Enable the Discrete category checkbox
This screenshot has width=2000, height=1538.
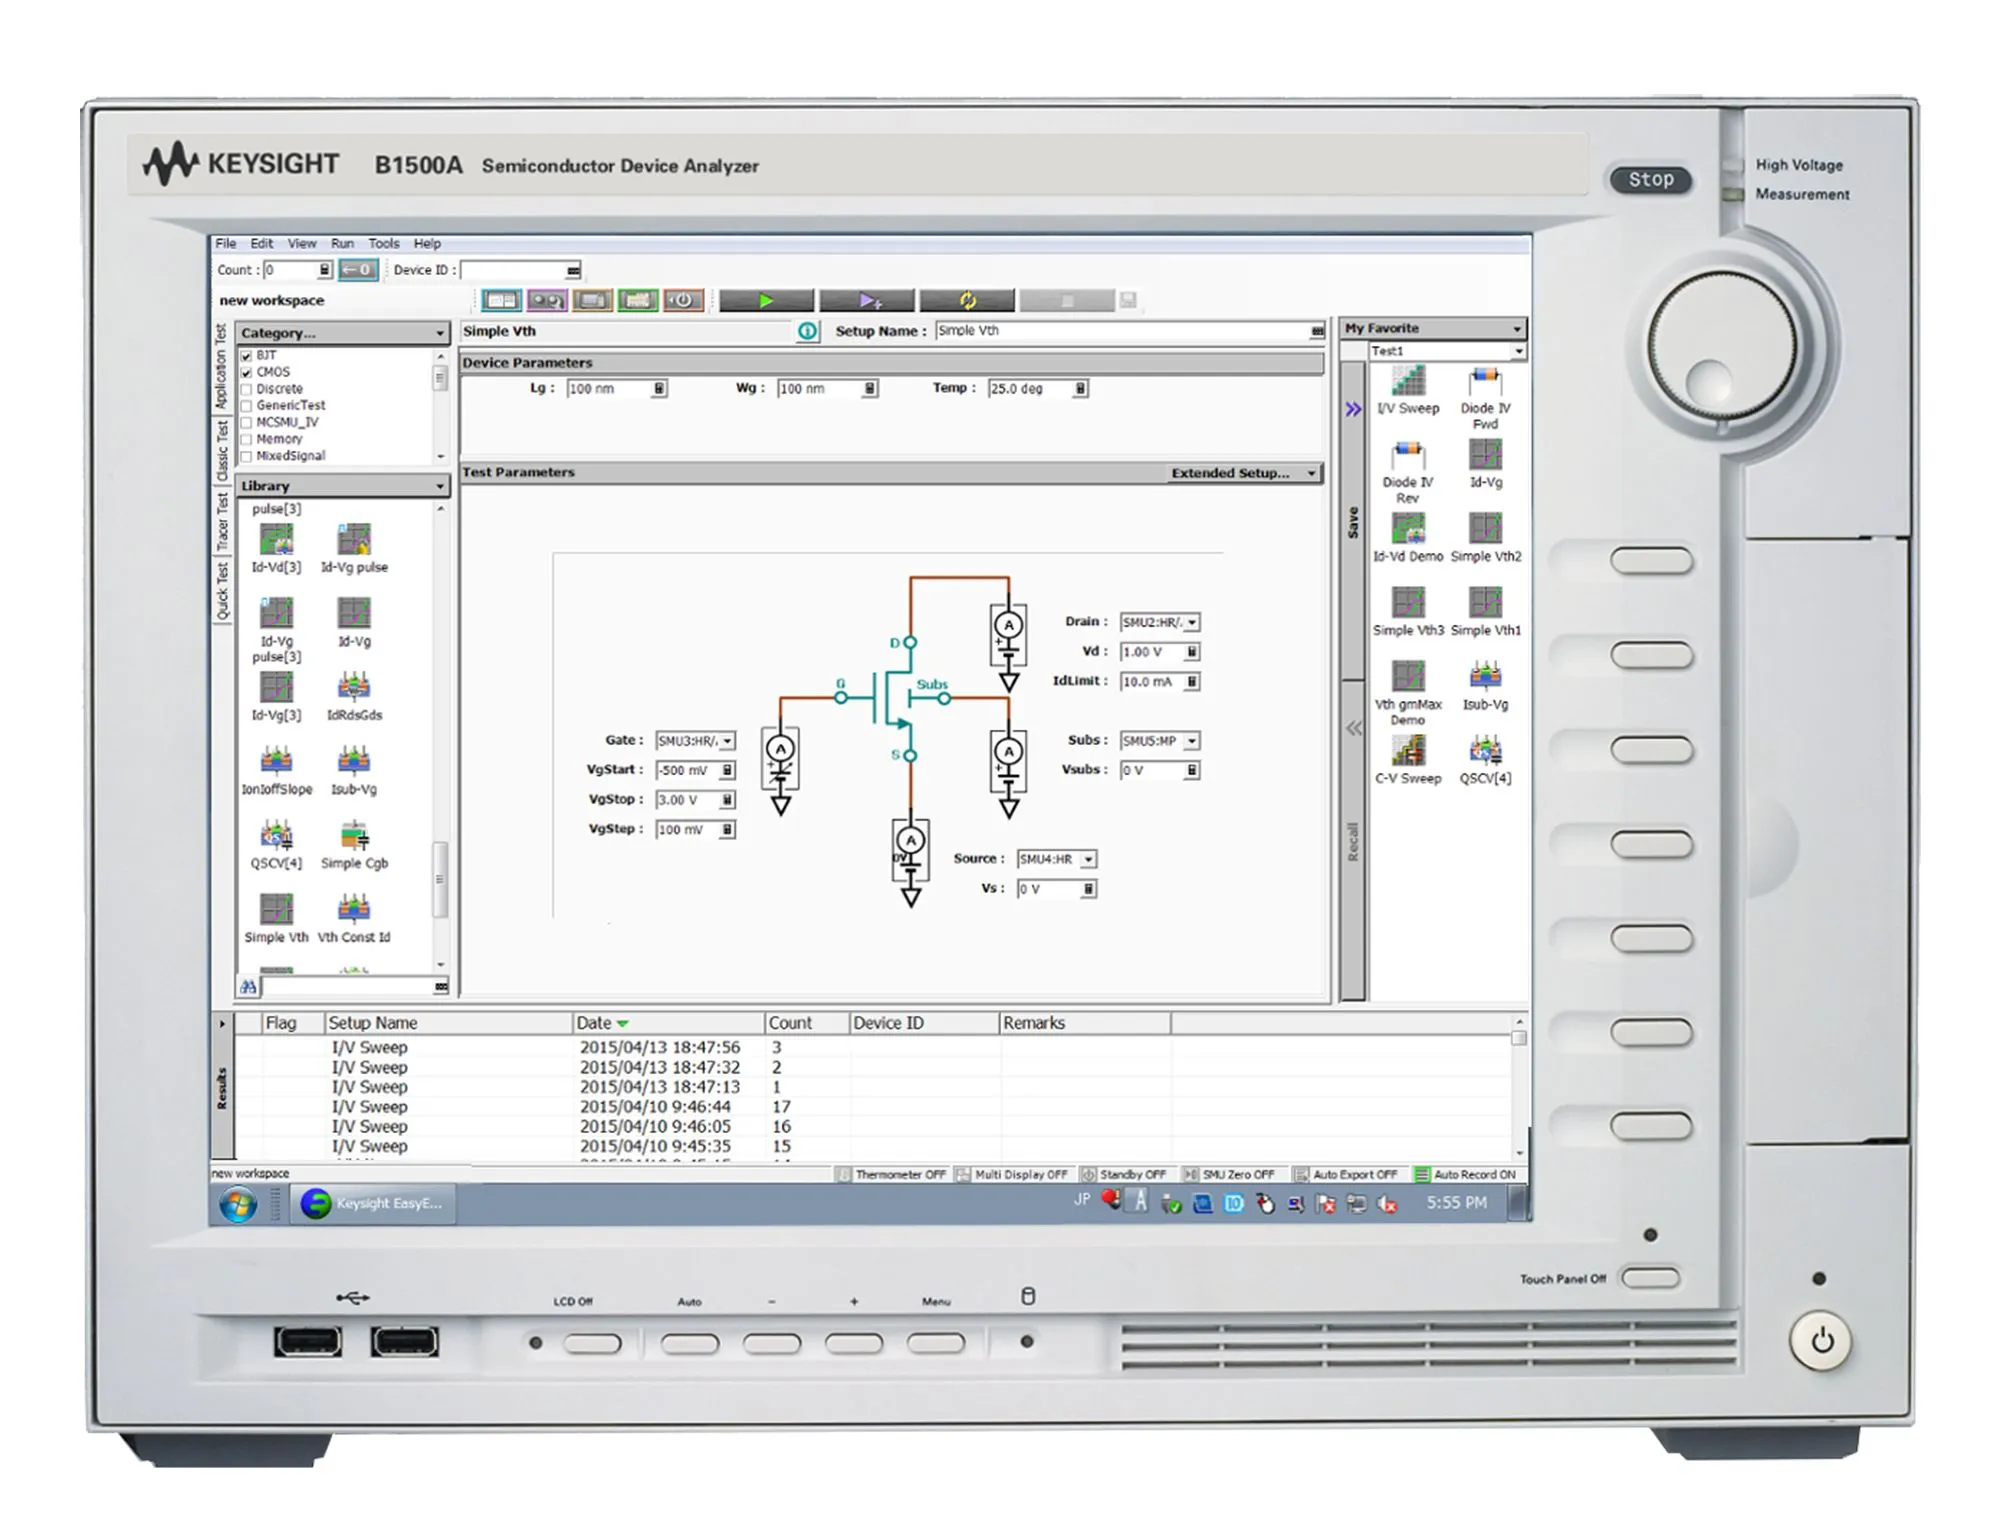point(246,388)
